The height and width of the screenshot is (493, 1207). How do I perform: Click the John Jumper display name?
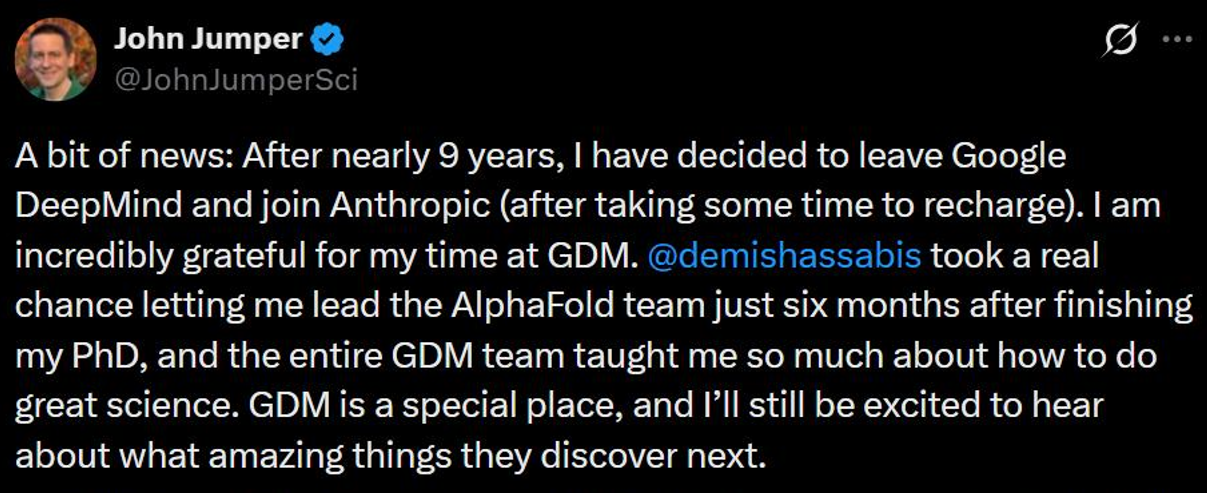pos(208,40)
